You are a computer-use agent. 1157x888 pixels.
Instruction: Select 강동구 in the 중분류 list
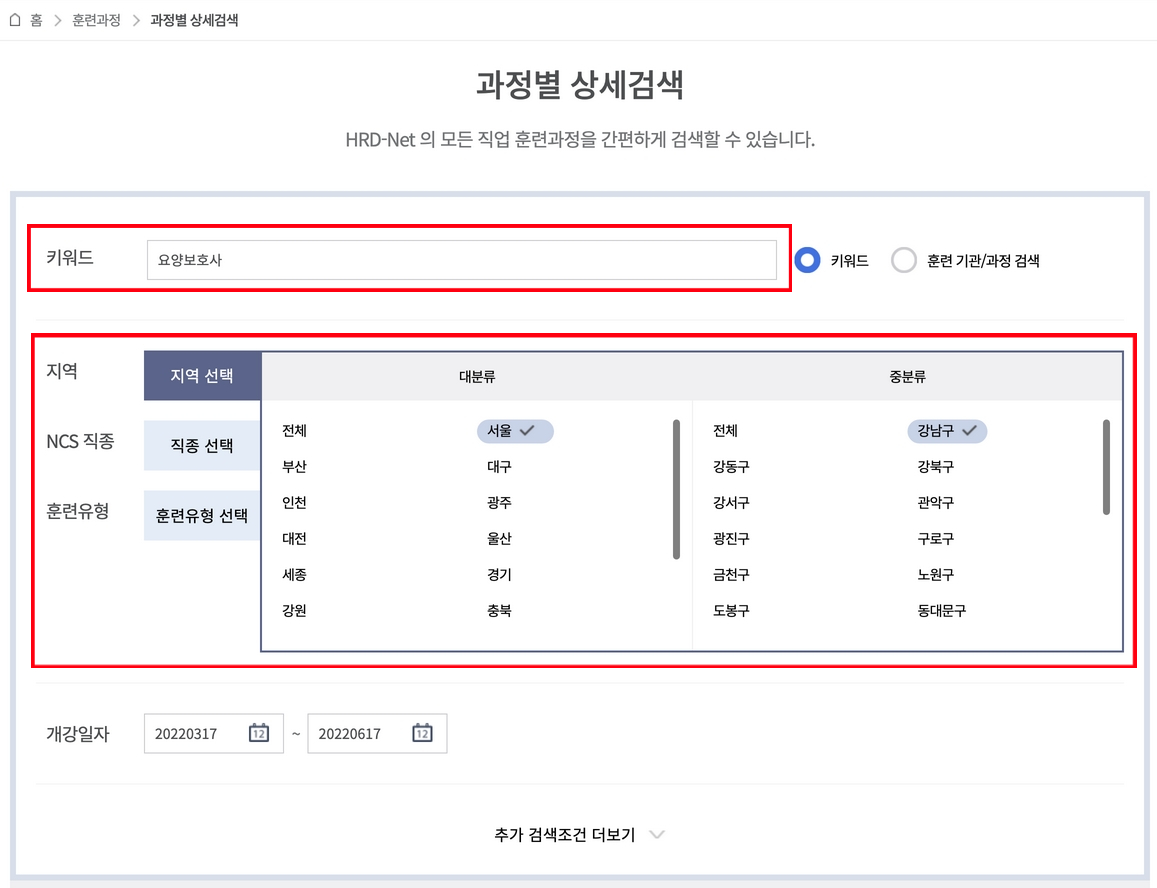tap(730, 467)
